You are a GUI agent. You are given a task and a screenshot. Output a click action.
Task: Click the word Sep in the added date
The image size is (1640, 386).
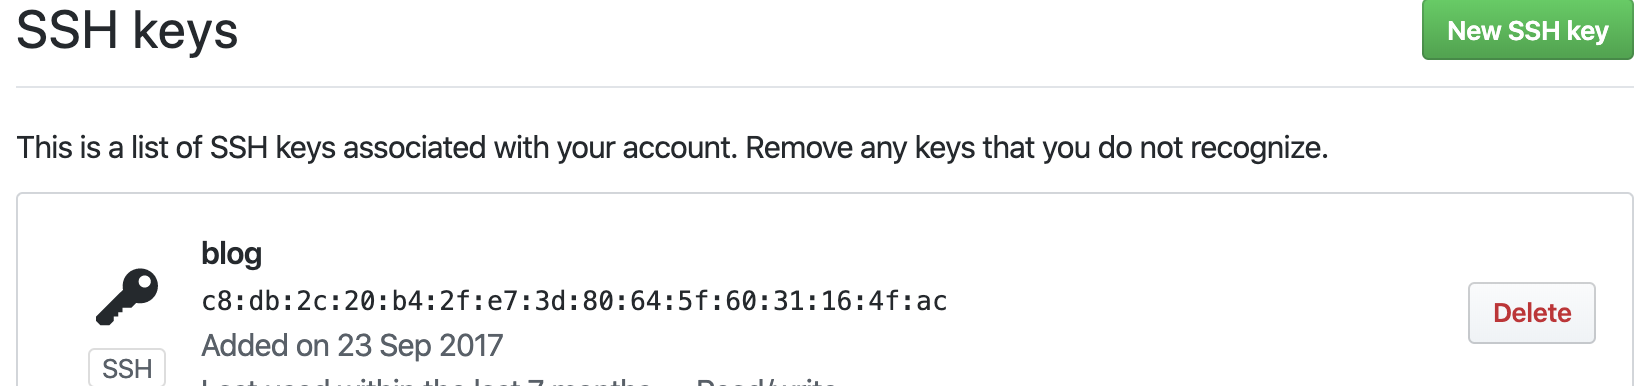405,346
